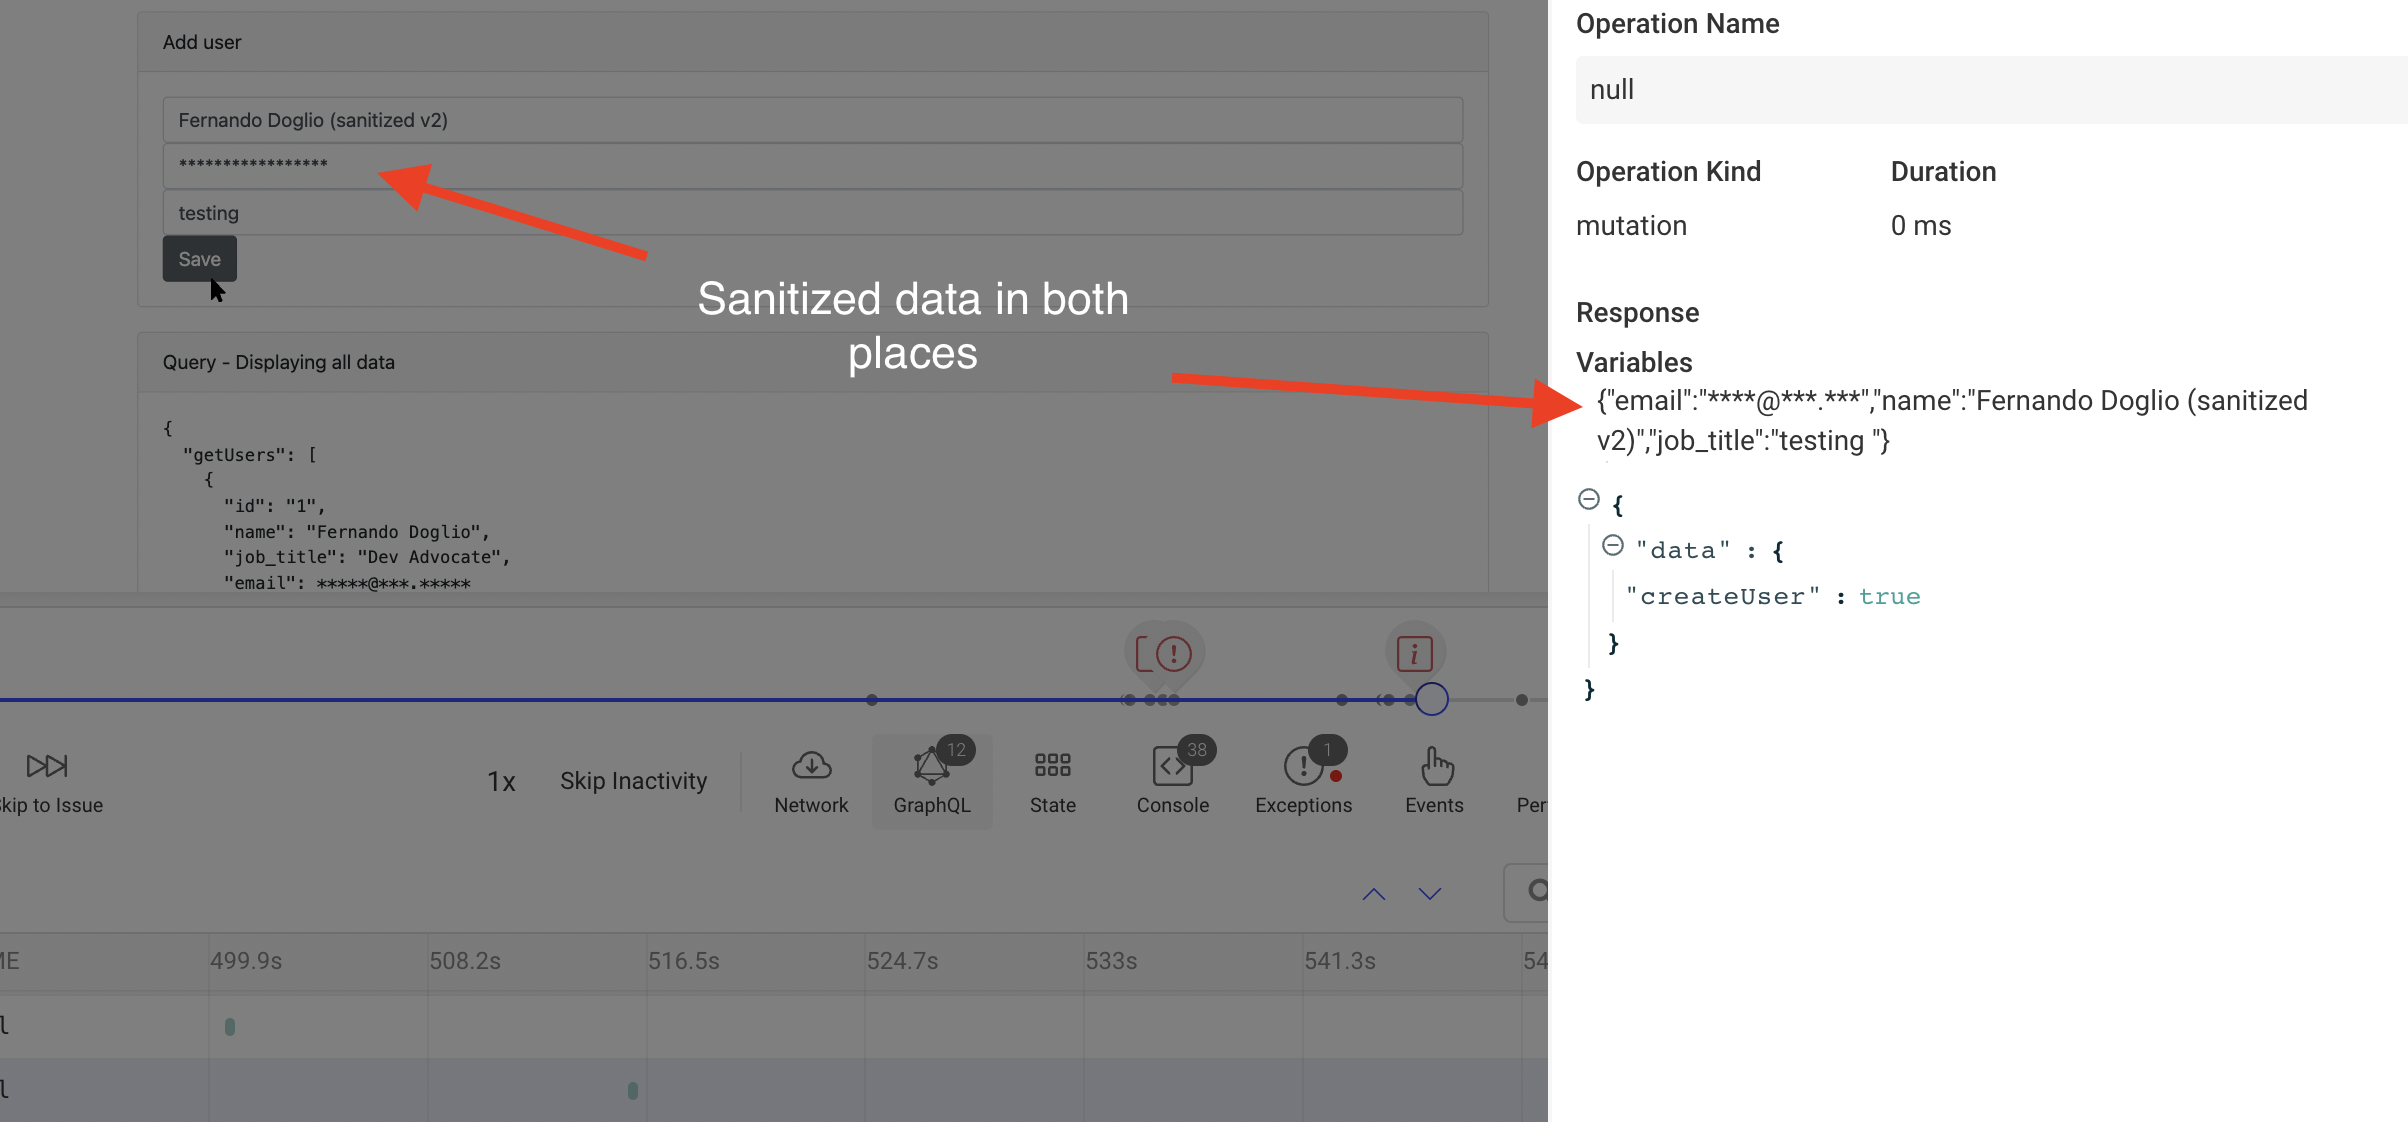Viewport: 2408px width, 1122px height.
Task: Click the downward chevron above the timing table
Action: coord(1429,893)
